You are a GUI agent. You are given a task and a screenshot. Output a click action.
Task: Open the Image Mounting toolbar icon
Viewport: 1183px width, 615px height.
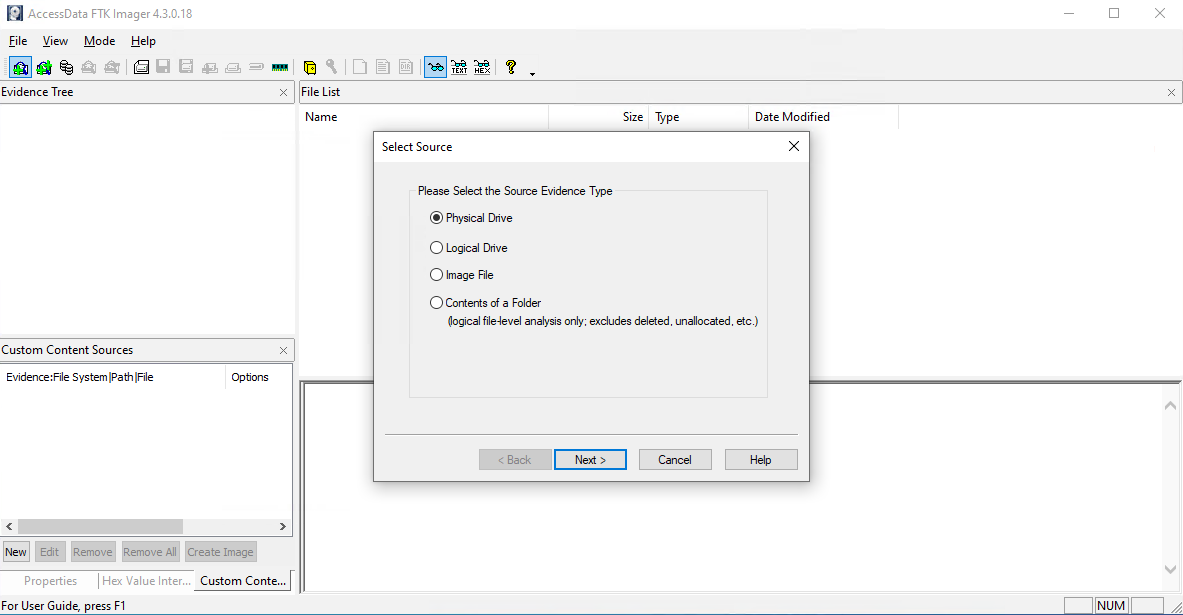point(66,67)
